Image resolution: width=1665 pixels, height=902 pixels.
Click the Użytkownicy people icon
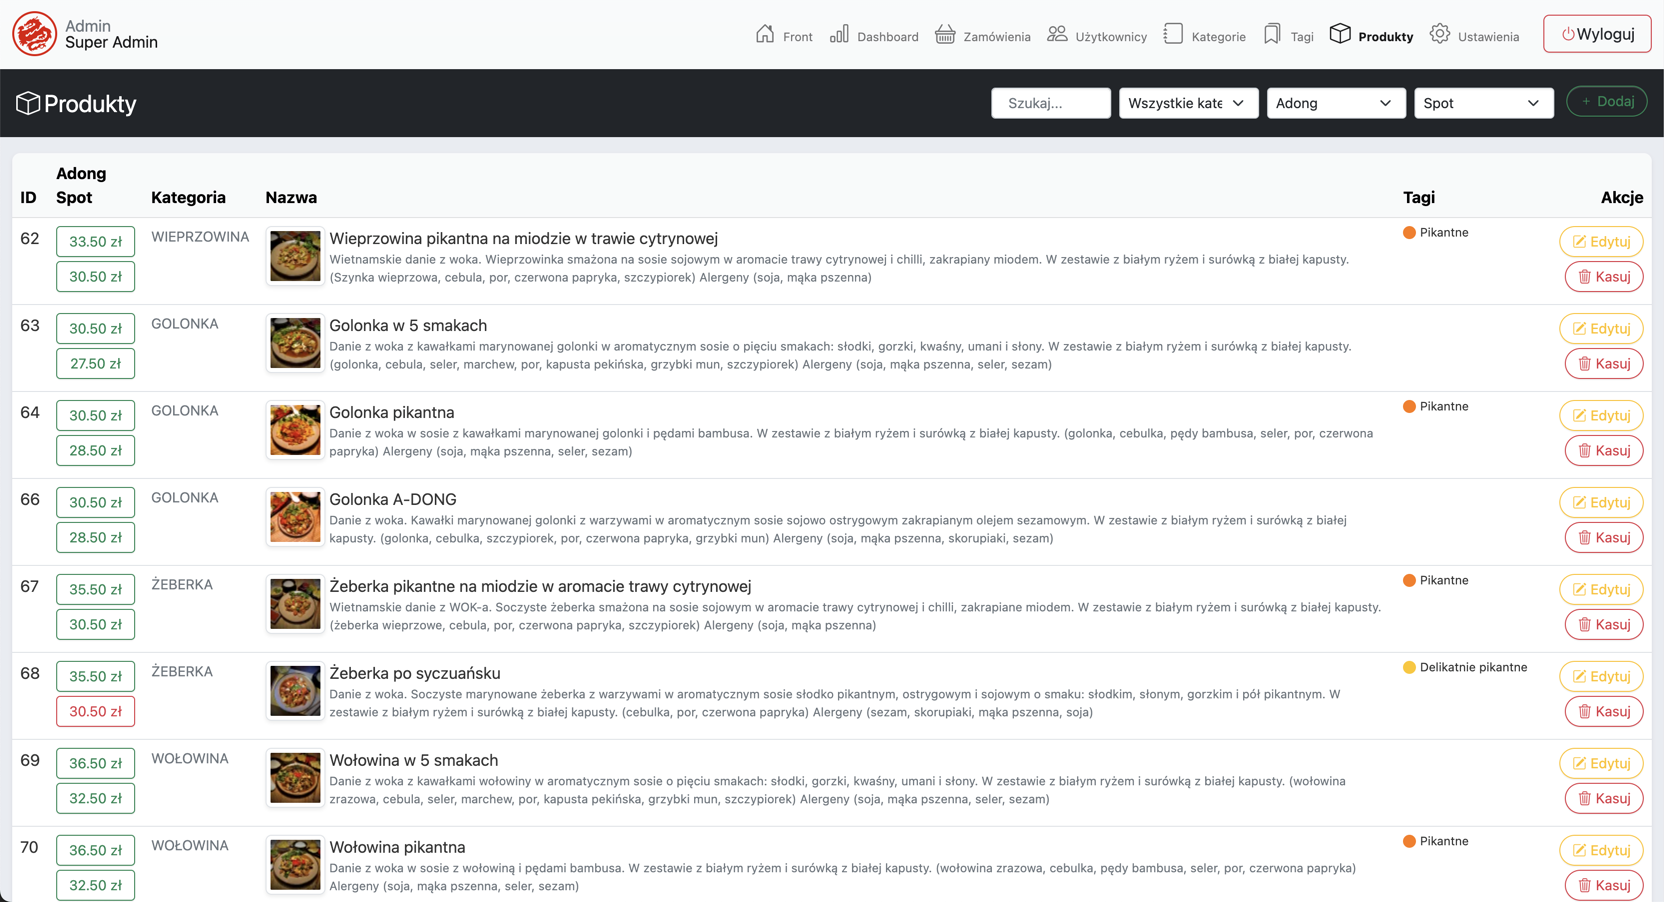(x=1057, y=34)
